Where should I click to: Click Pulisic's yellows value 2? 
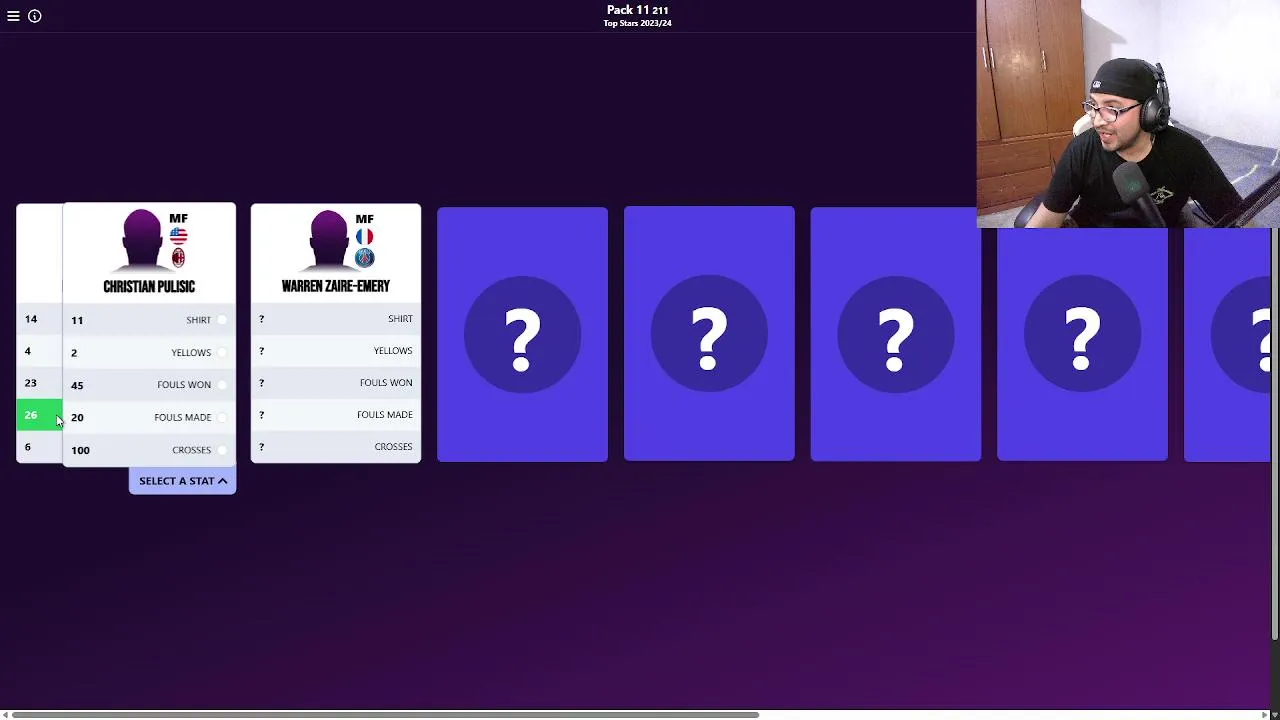tap(74, 352)
